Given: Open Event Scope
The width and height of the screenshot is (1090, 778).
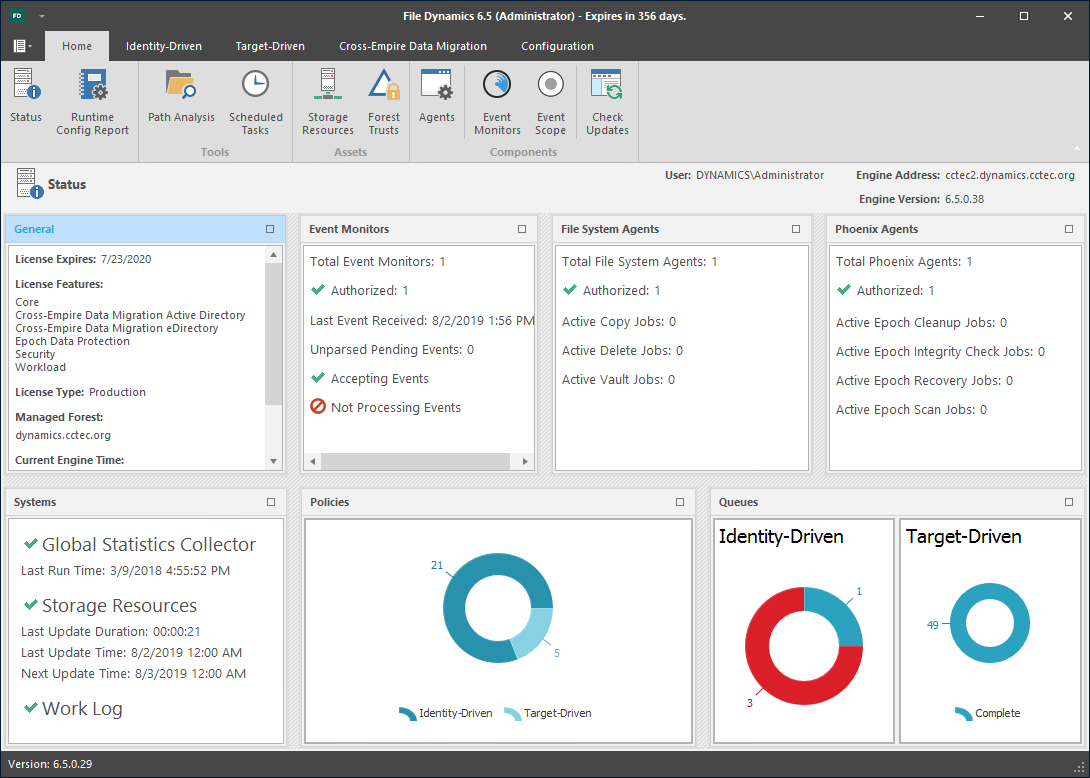Looking at the screenshot, I should click(550, 100).
